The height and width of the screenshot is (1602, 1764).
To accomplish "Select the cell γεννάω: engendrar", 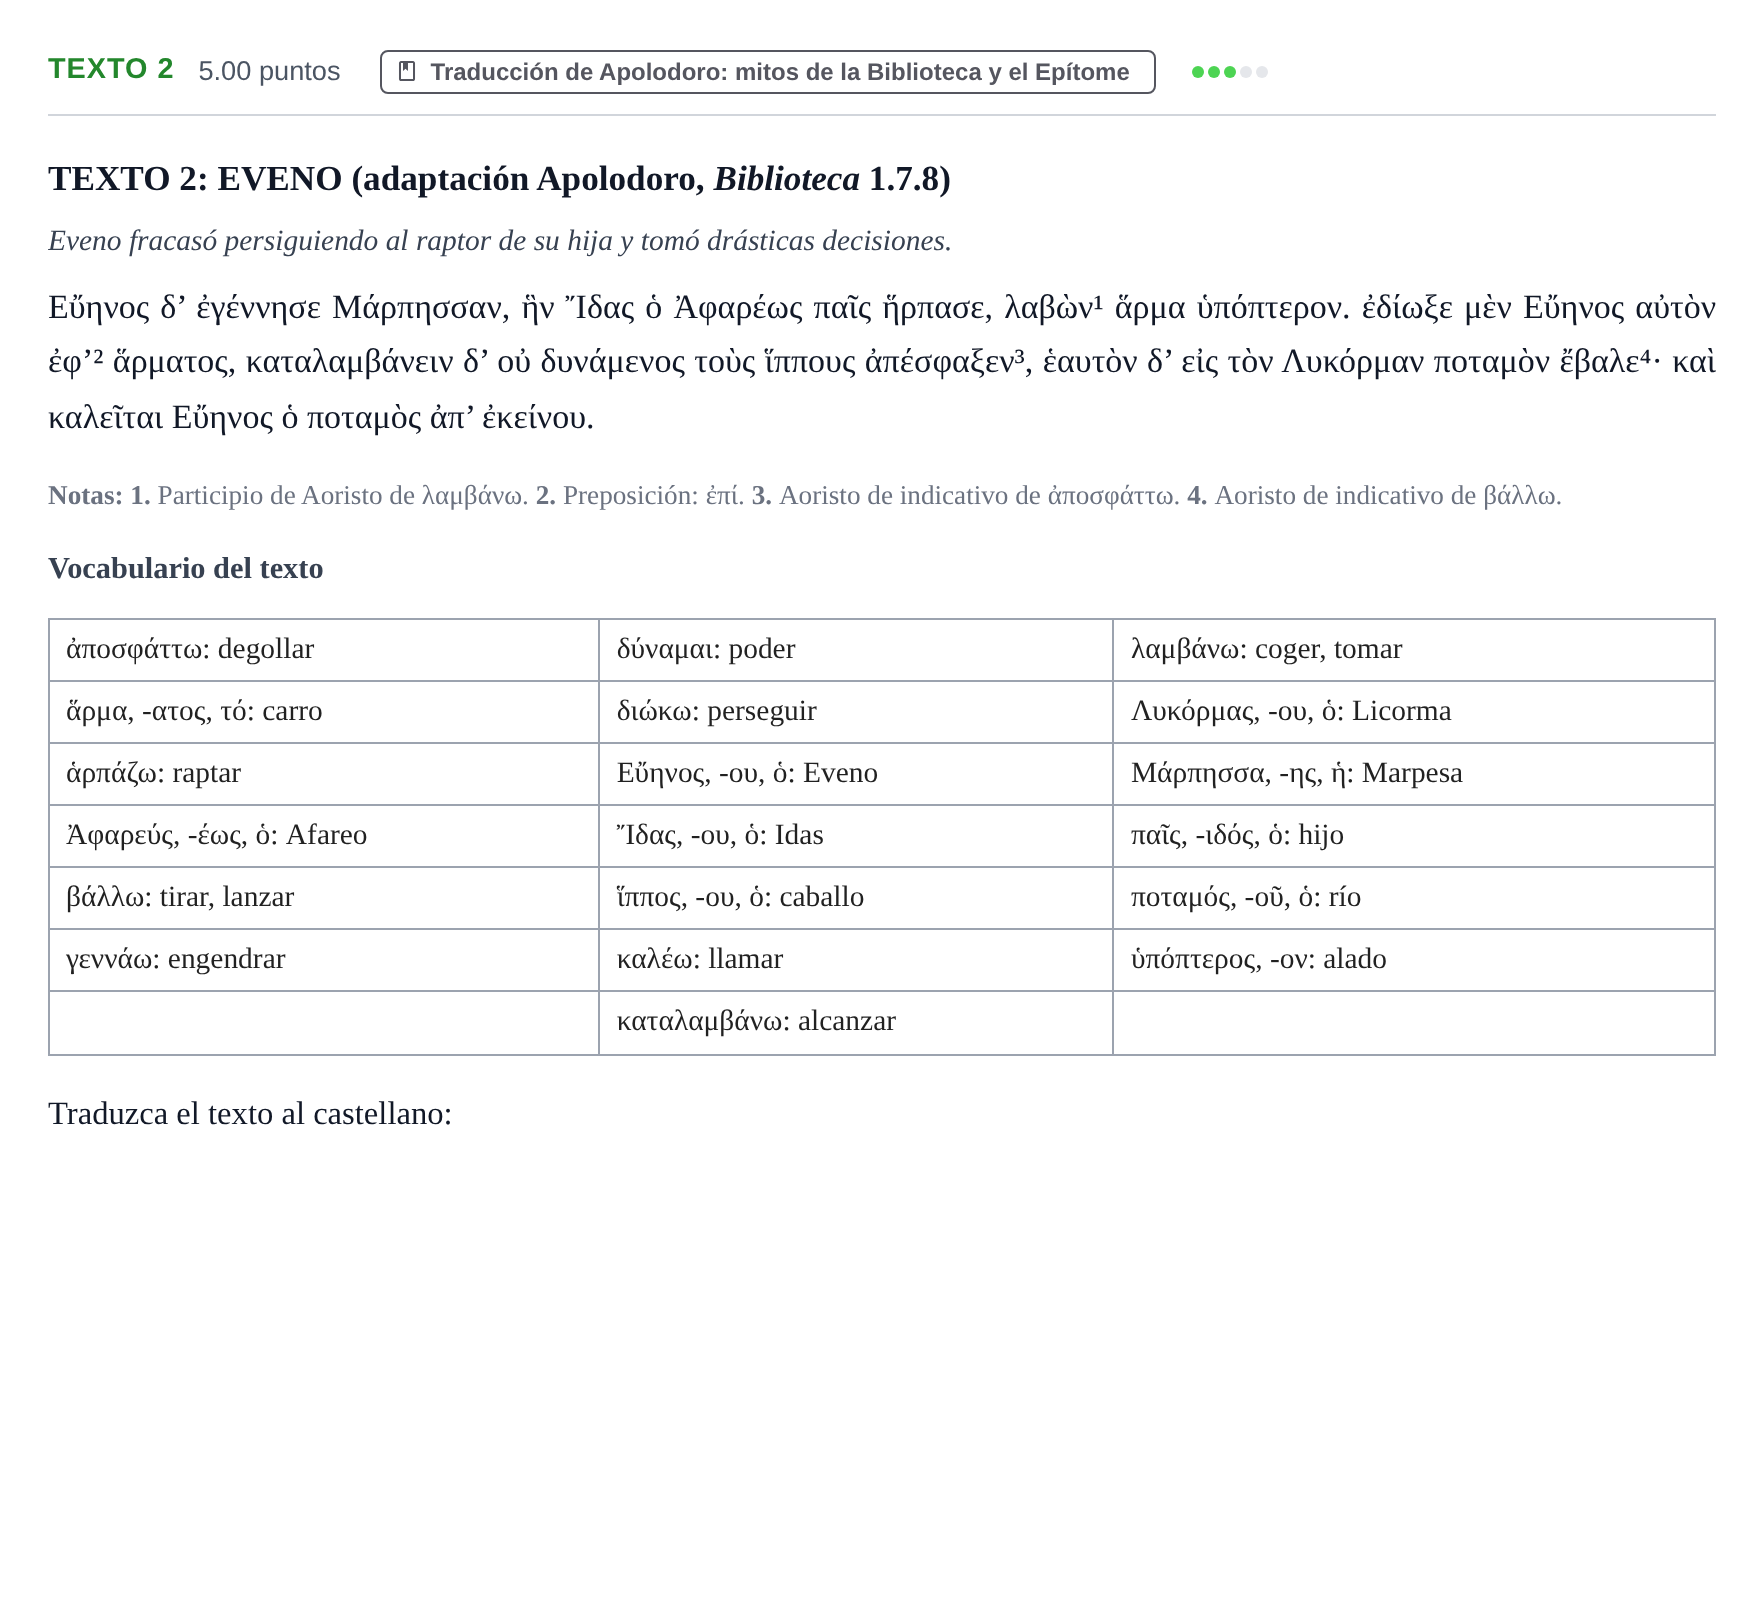I will (x=324, y=960).
